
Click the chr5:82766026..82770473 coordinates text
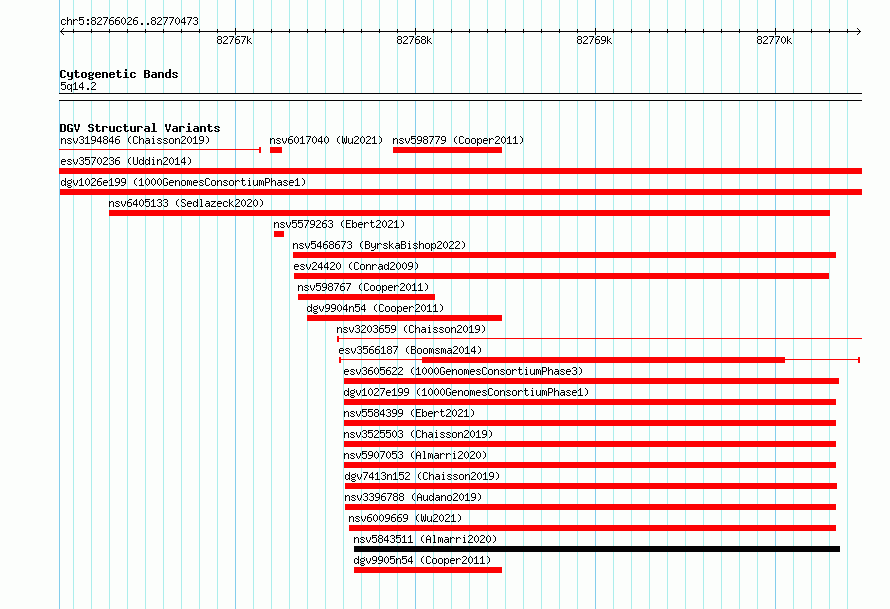coord(129,22)
